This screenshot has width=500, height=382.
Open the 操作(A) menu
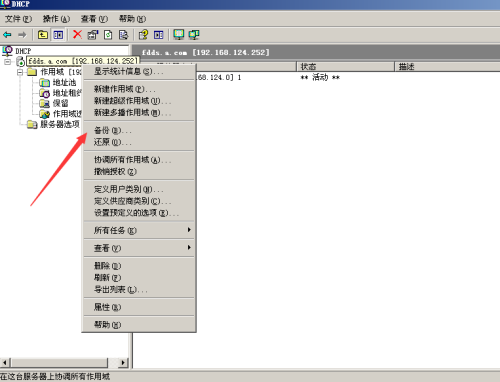[56, 19]
